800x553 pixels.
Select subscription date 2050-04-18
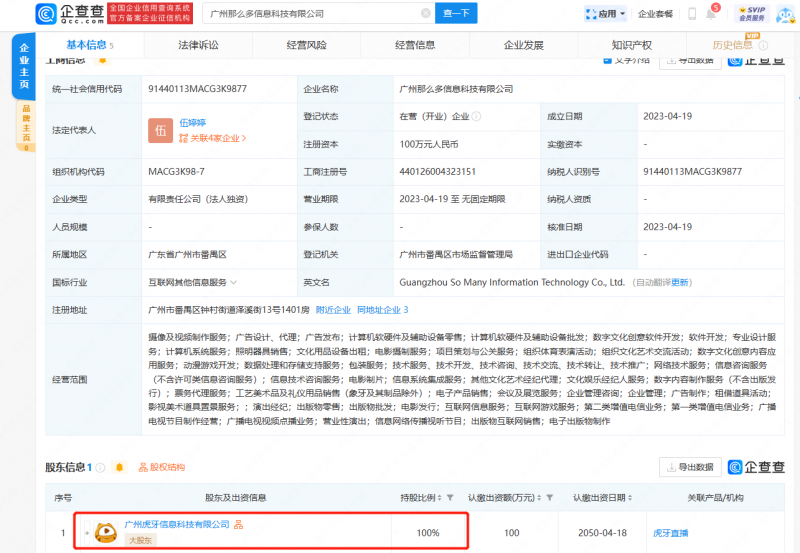pyautogui.click(x=602, y=533)
